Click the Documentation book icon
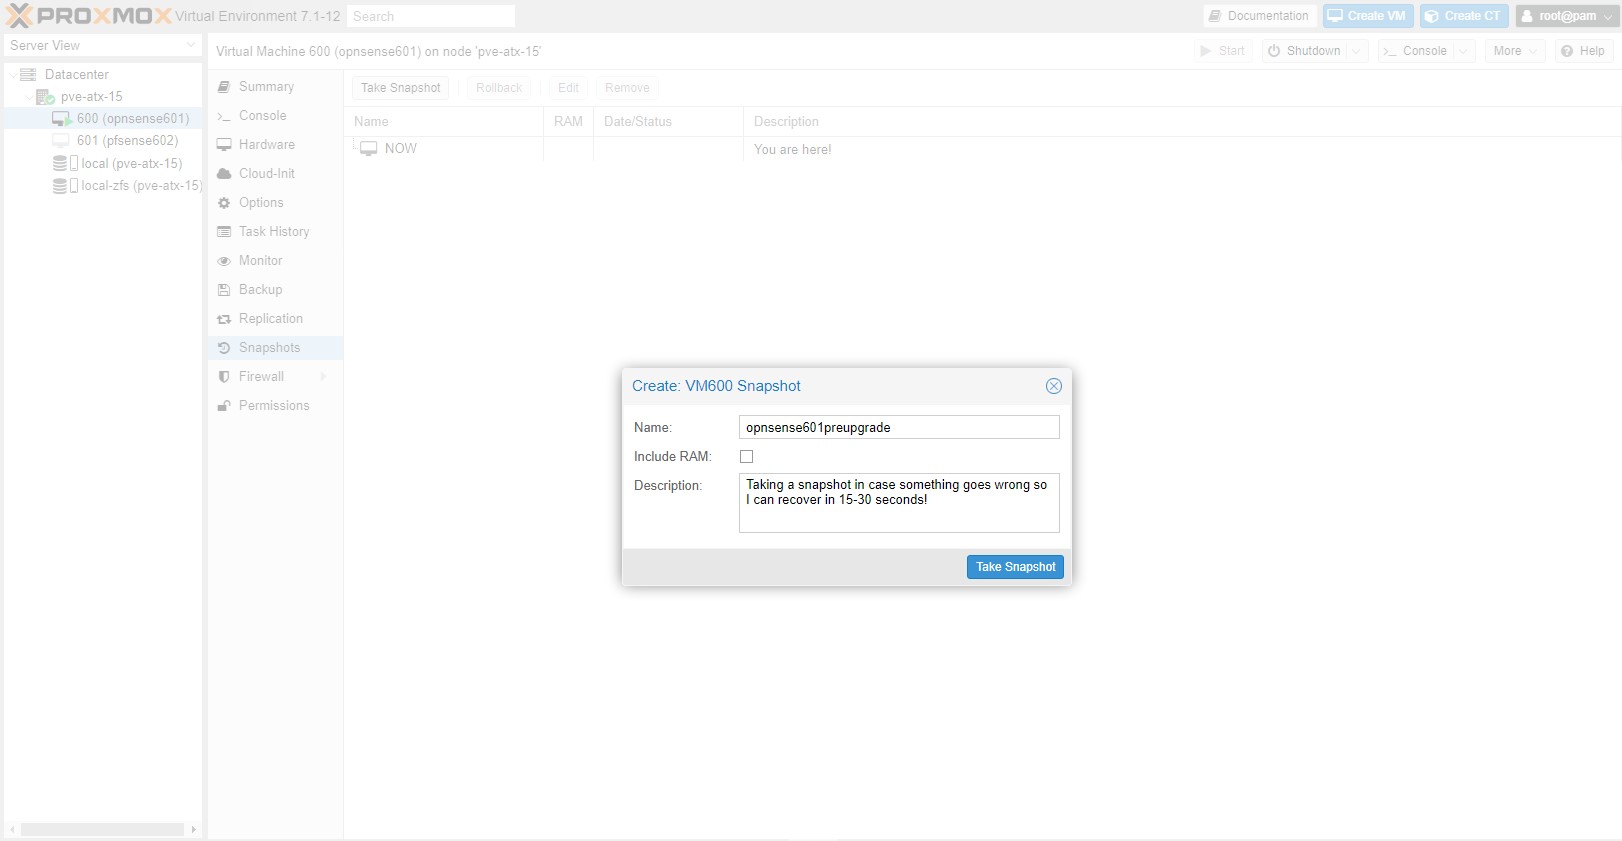 coord(1214,16)
